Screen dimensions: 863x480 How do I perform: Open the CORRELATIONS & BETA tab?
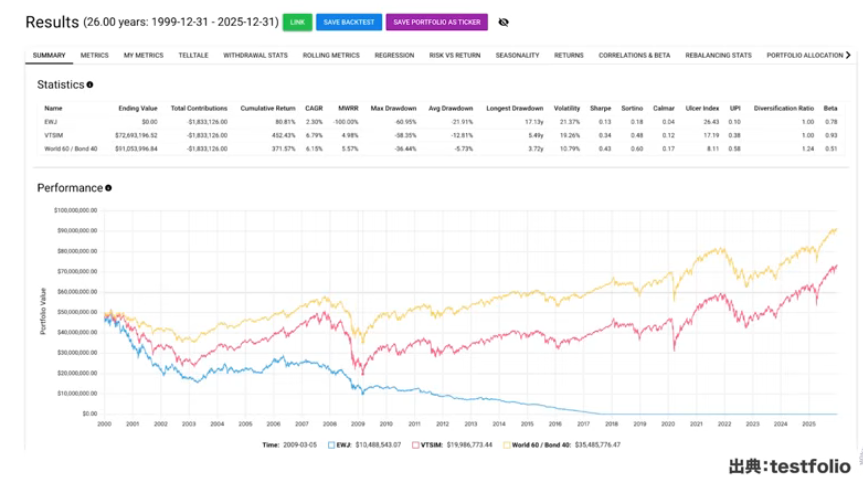(x=634, y=56)
